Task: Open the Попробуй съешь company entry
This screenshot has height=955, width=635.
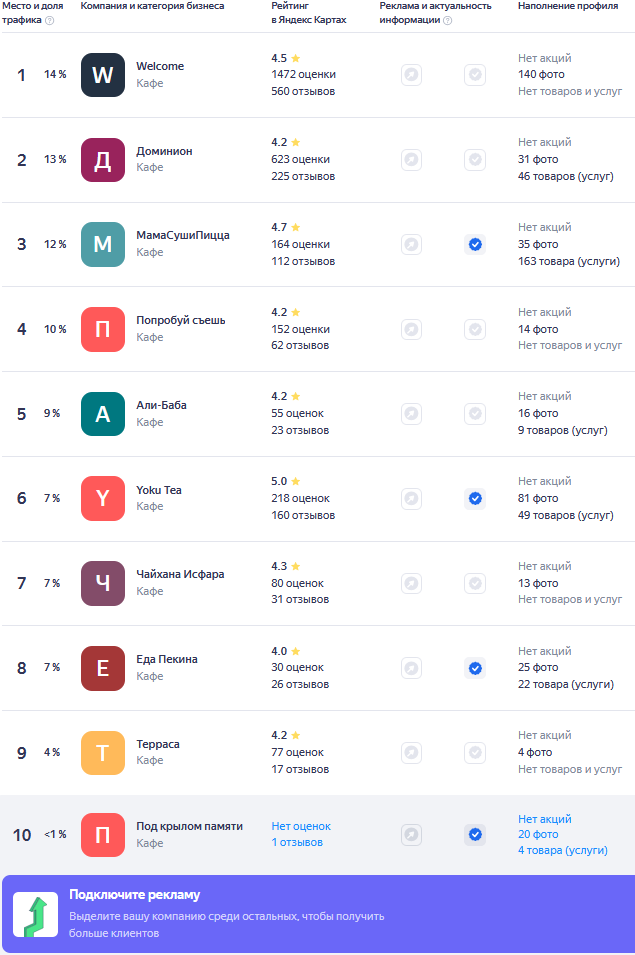Action: pos(180,321)
